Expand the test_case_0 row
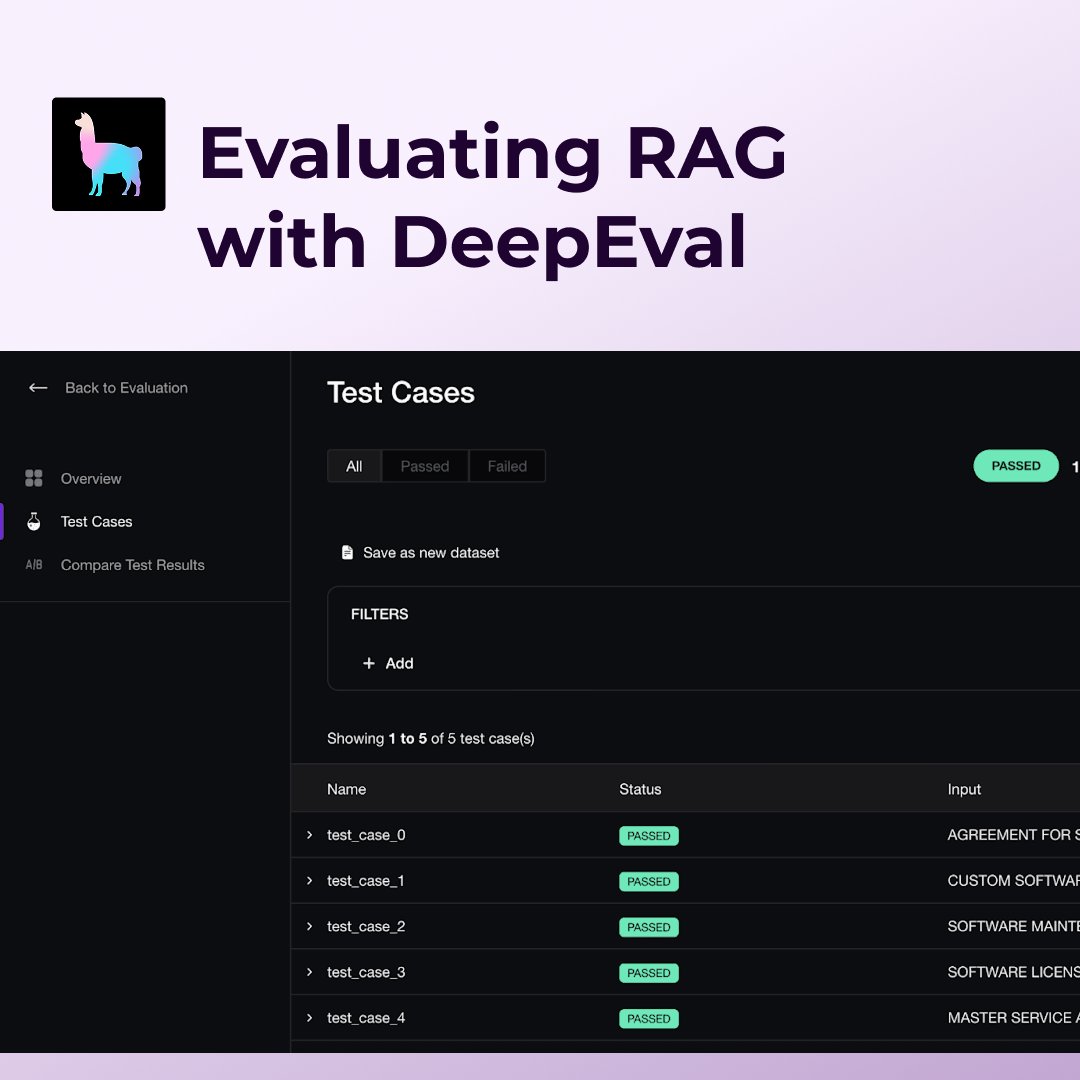This screenshot has height=1080, width=1080. click(x=310, y=835)
